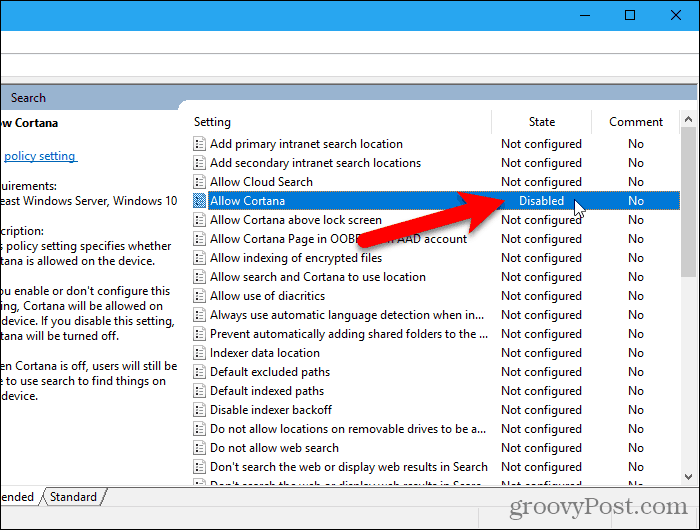Viewport: 700px width, 530px height.
Task: Click the policy icon beside Add primary intranet search location
Action: tap(199, 144)
